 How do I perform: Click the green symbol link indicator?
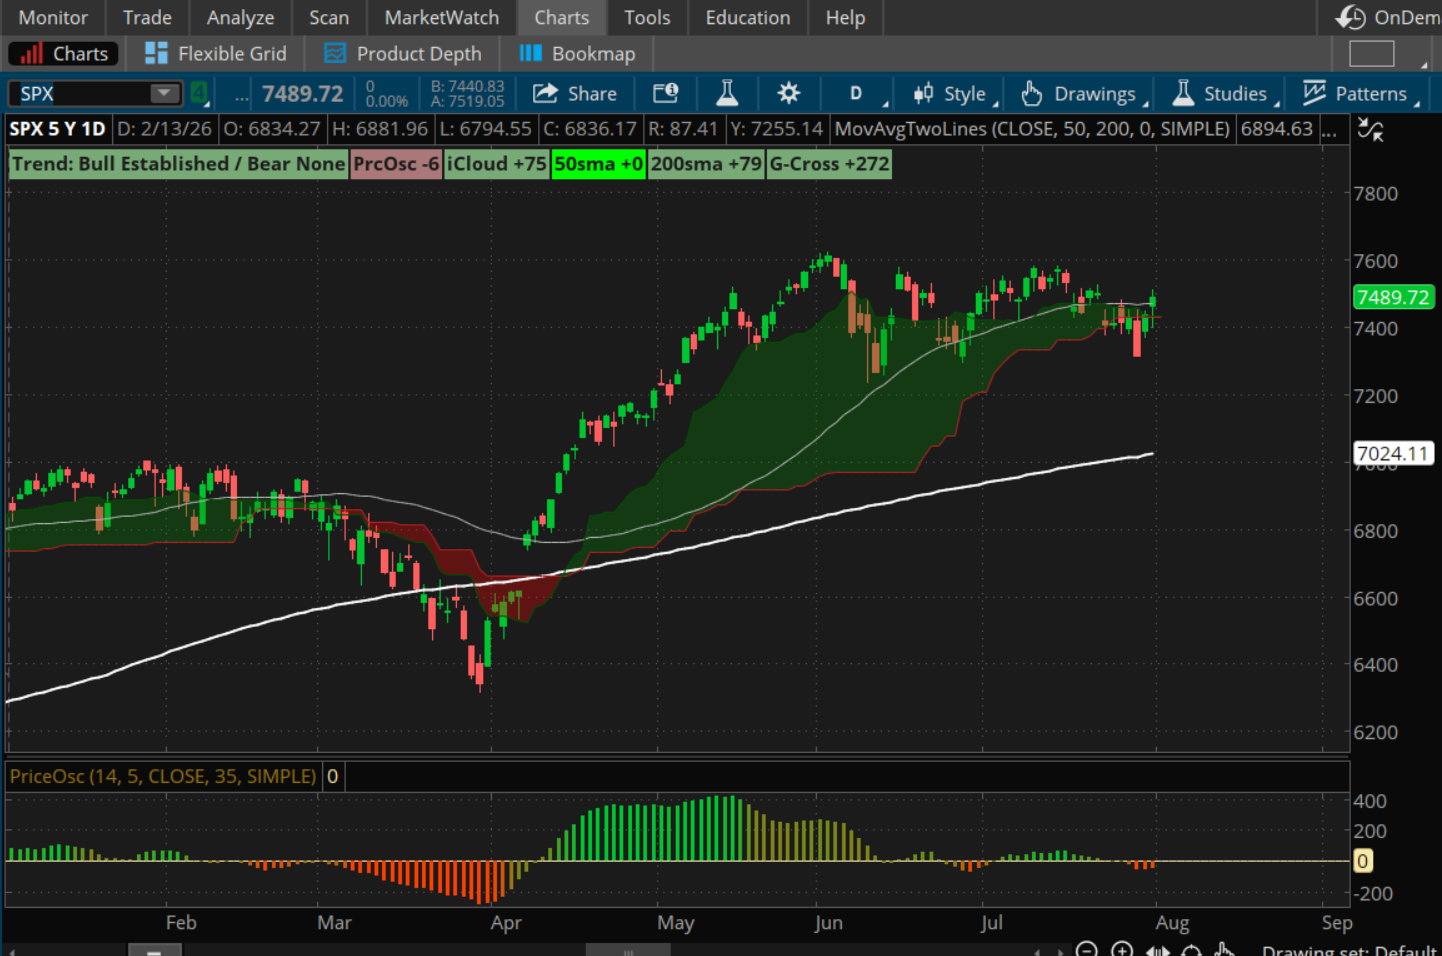click(199, 94)
